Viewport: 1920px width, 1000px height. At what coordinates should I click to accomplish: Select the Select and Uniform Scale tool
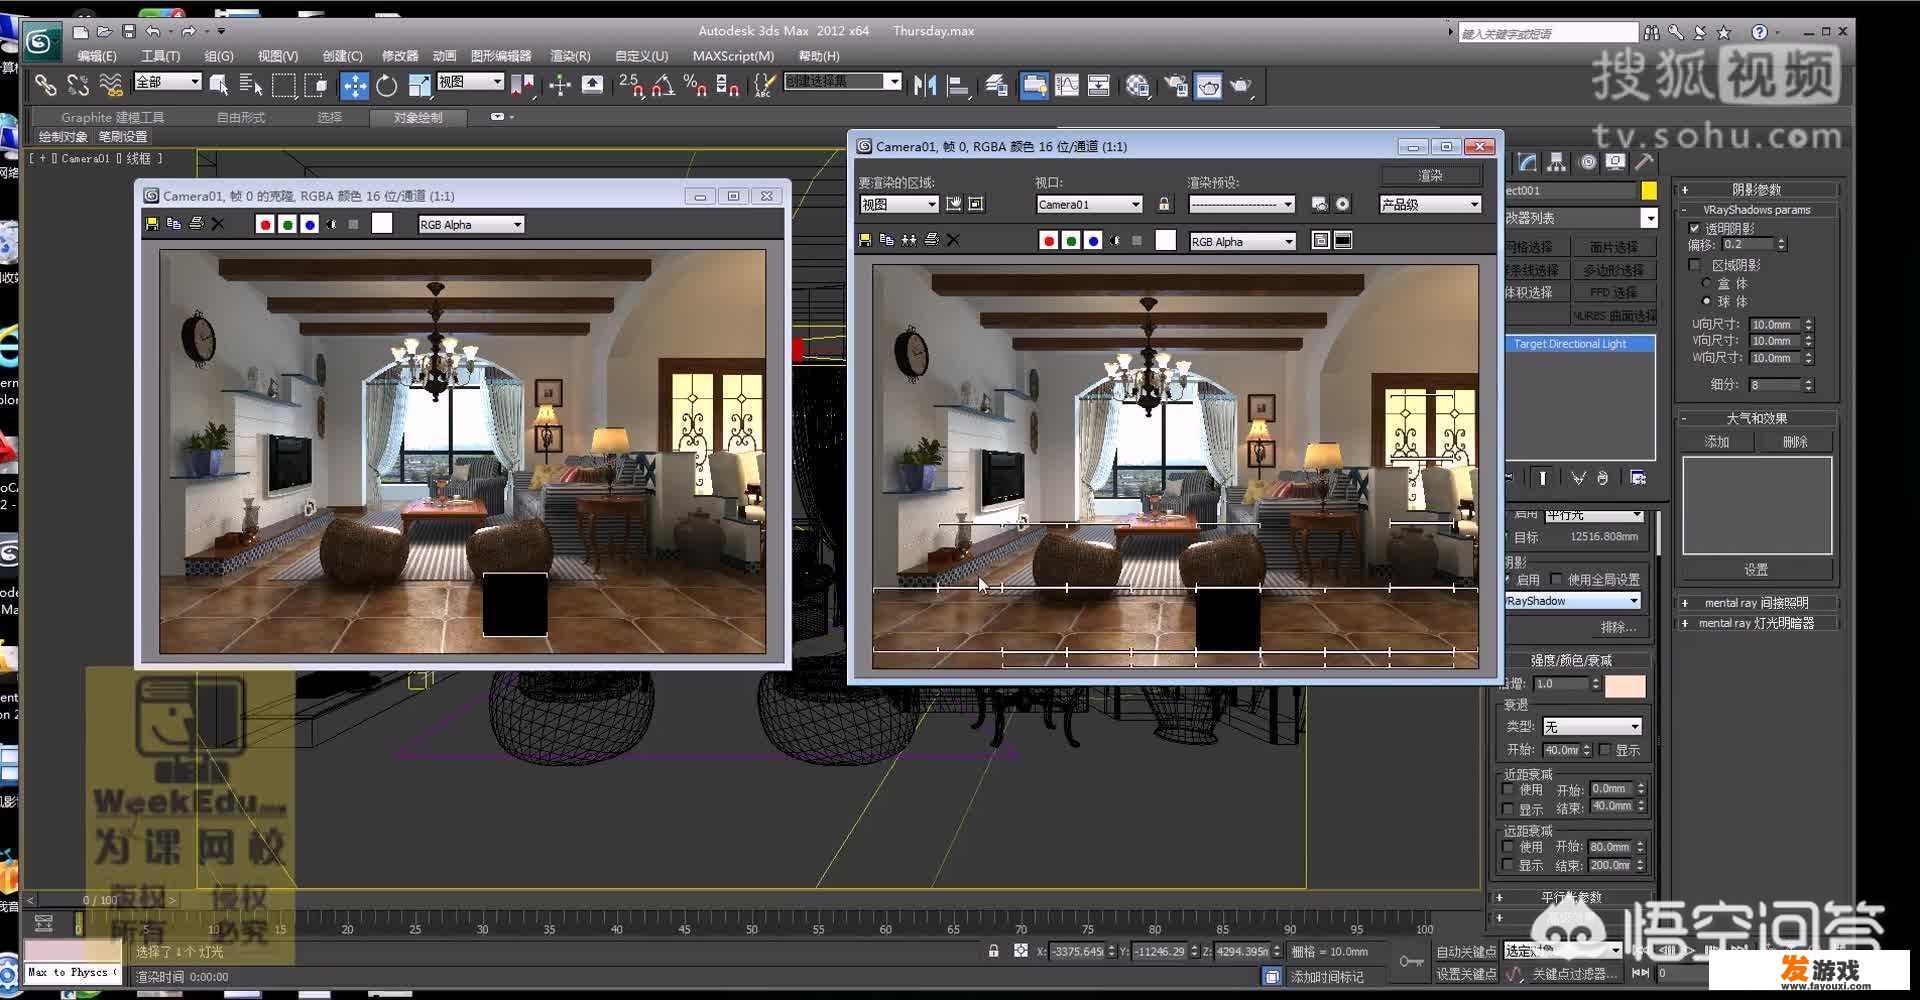[420, 86]
